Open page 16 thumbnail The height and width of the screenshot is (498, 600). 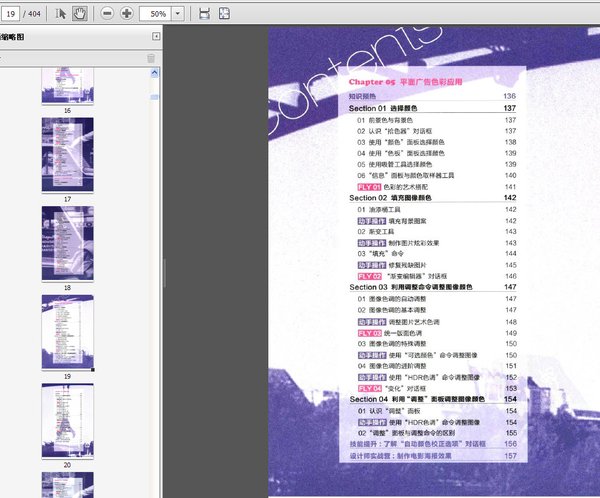pos(67,86)
